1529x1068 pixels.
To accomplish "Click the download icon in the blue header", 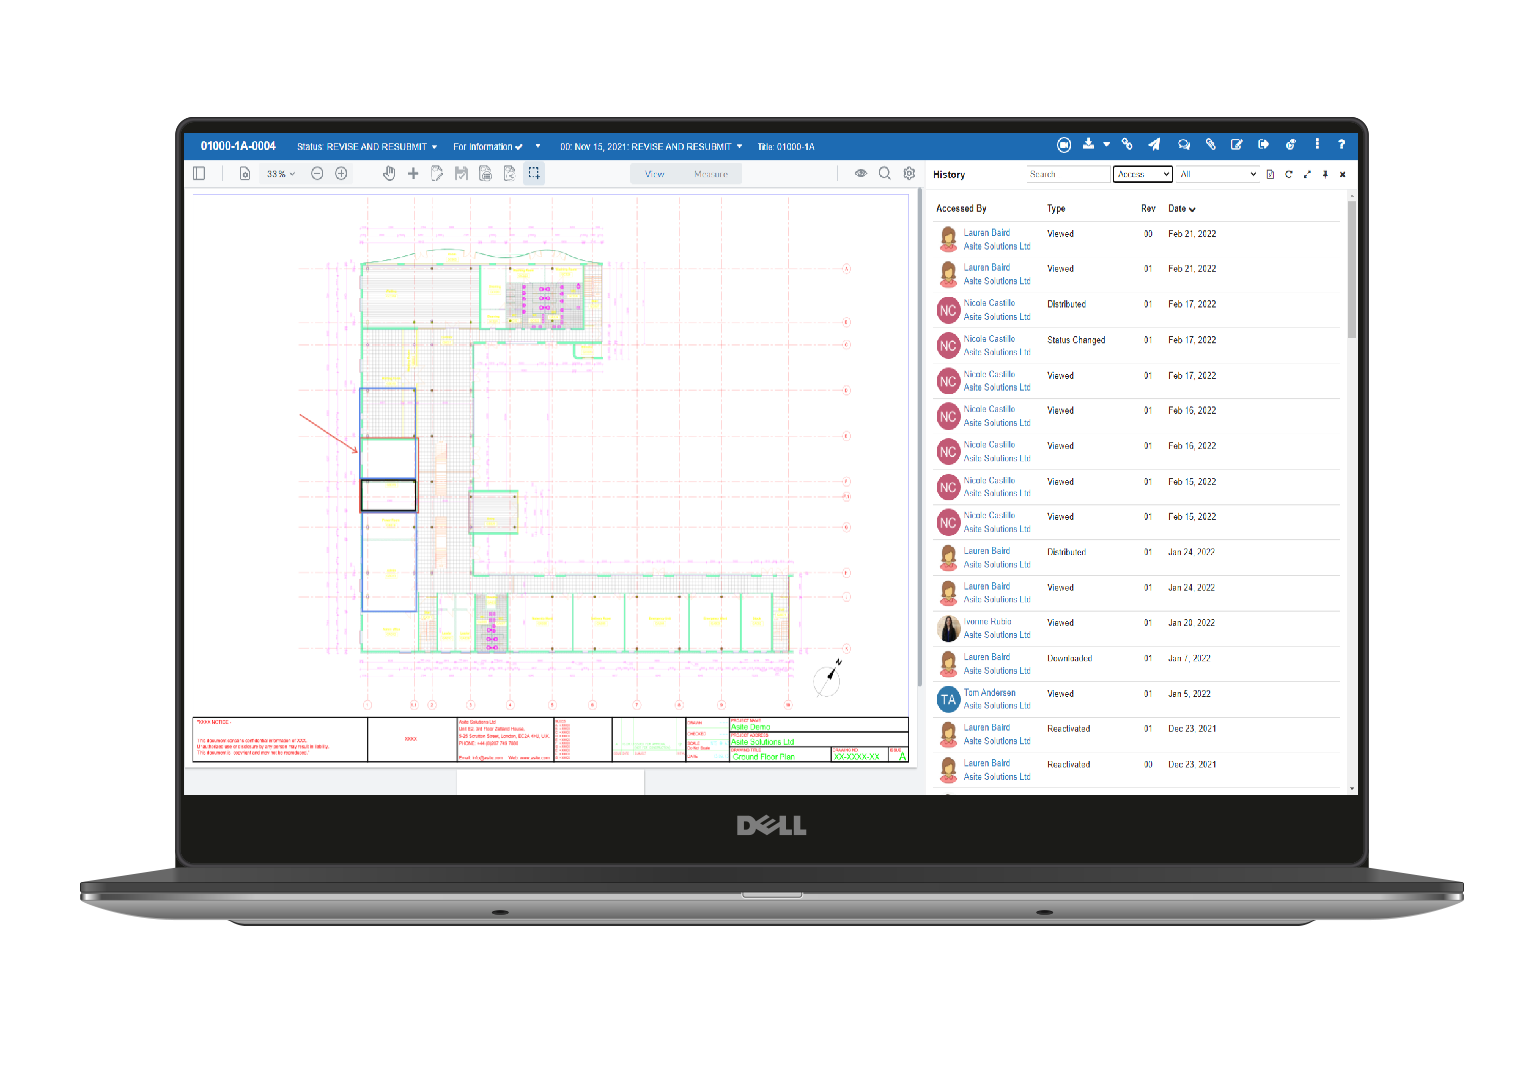I will click(x=1088, y=145).
